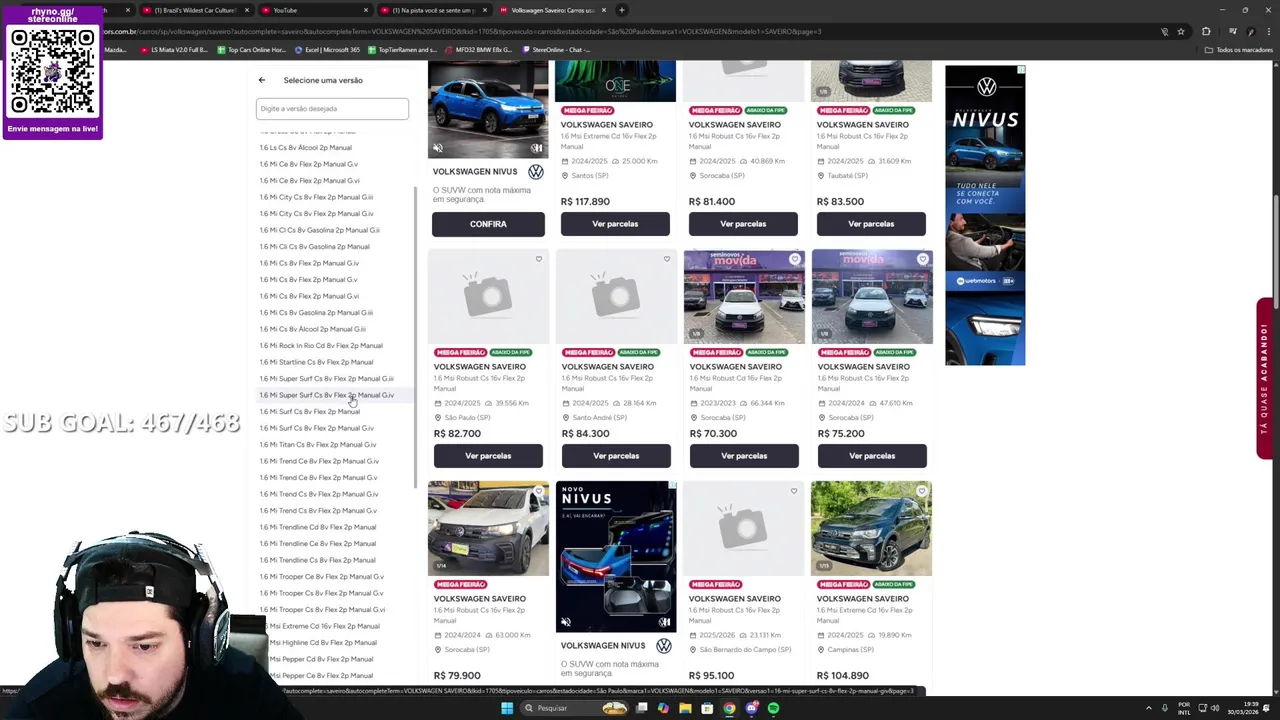This screenshot has width=1280, height=720.
Task: Open the TopTierRamen bookmark
Action: pyautogui.click(x=402, y=49)
